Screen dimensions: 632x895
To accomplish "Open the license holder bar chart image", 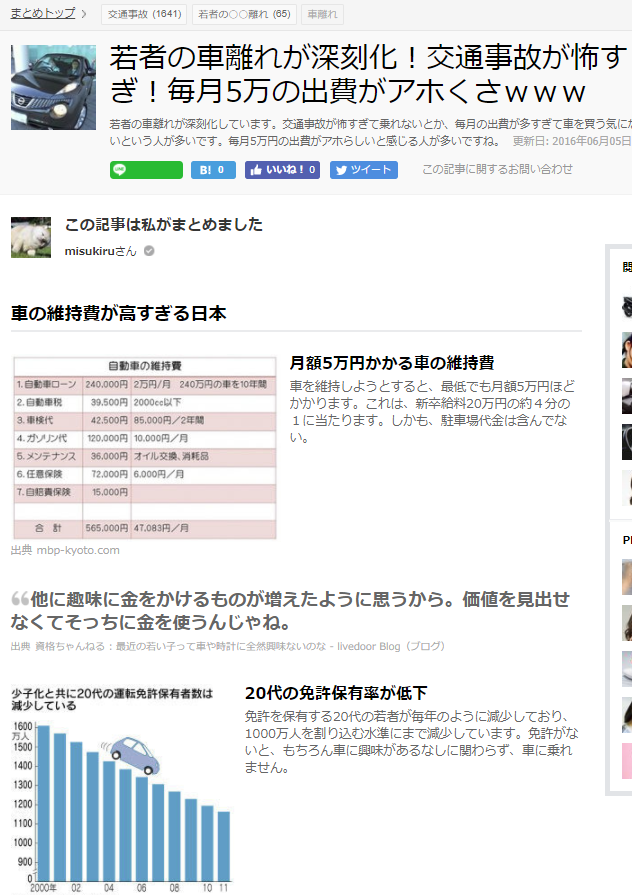I will [122, 789].
